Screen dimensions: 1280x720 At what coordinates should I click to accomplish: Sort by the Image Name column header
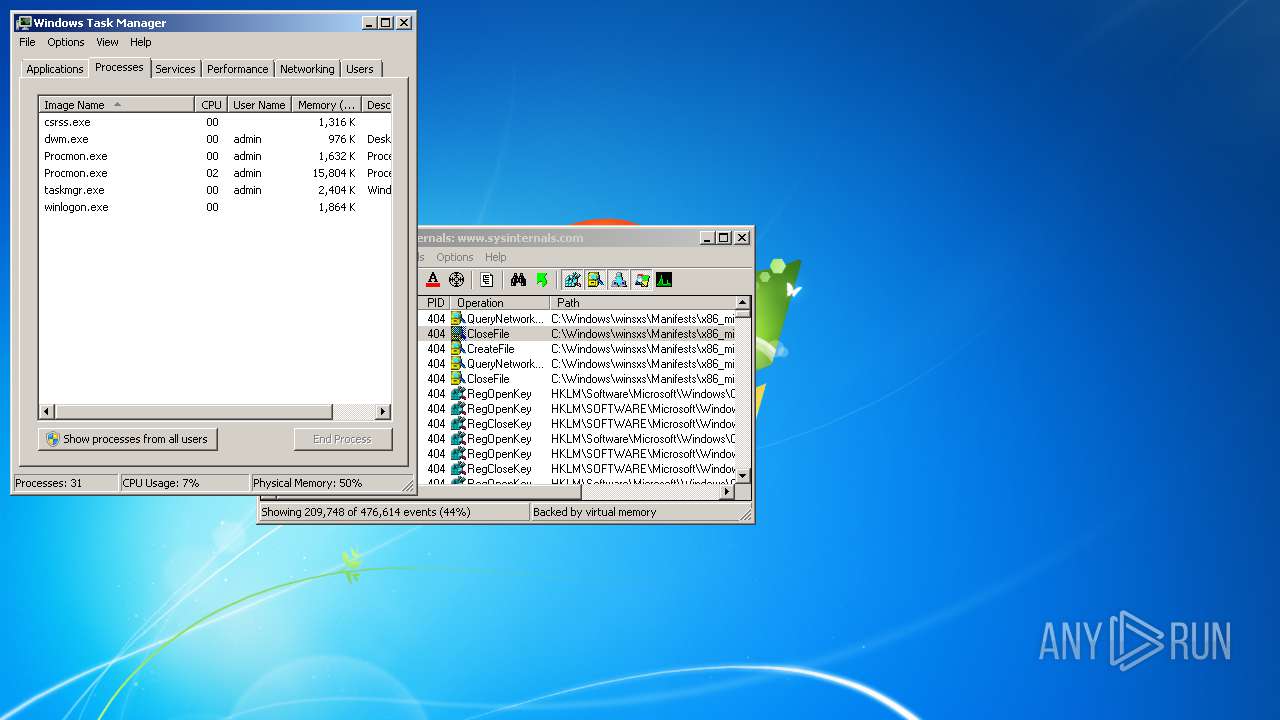pyautogui.click(x=117, y=105)
